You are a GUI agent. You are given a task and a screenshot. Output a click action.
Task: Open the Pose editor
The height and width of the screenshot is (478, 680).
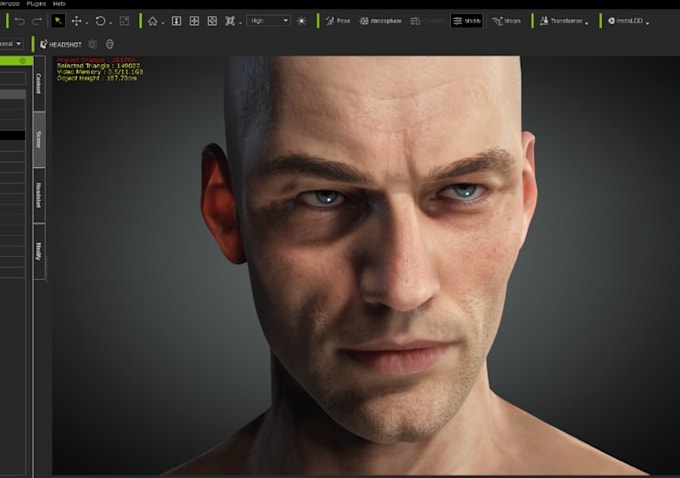338,21
